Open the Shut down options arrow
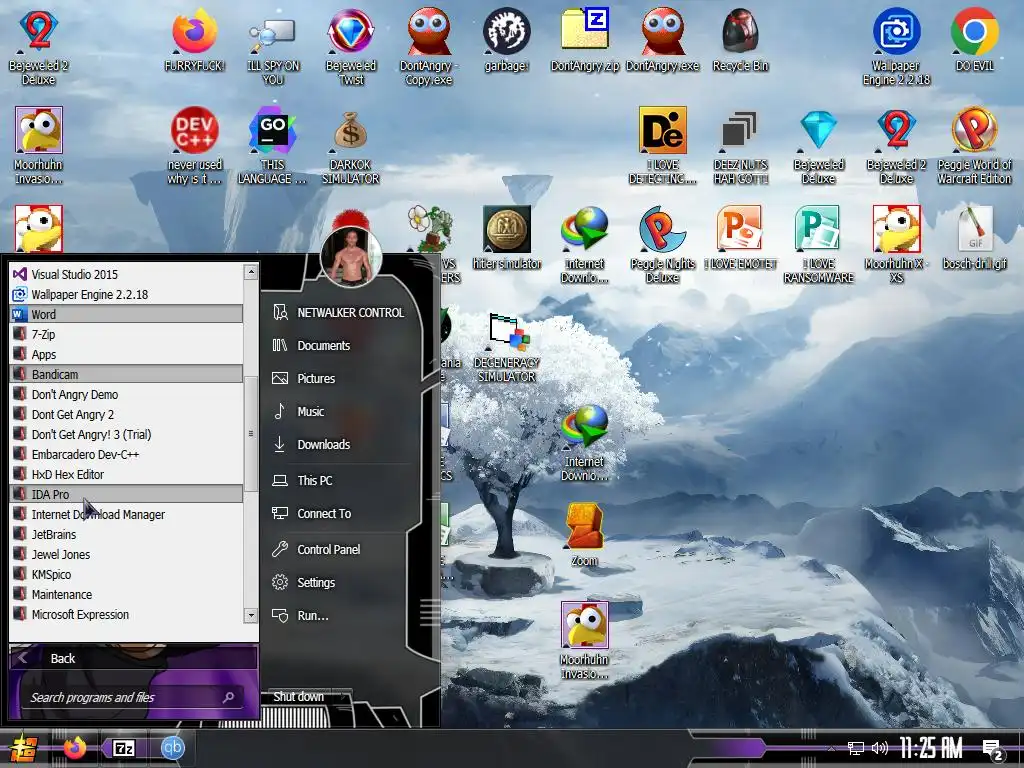 click(343, 697)
